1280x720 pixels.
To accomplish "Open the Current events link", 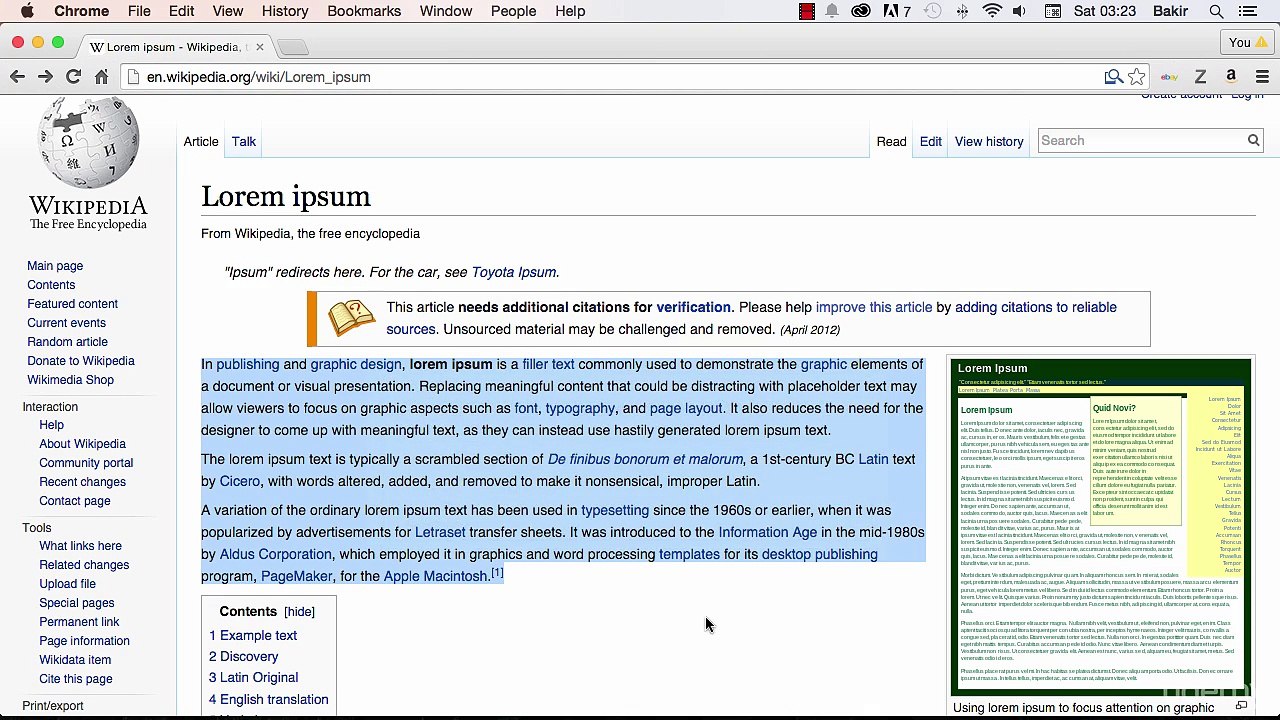I will pos(66,323).
